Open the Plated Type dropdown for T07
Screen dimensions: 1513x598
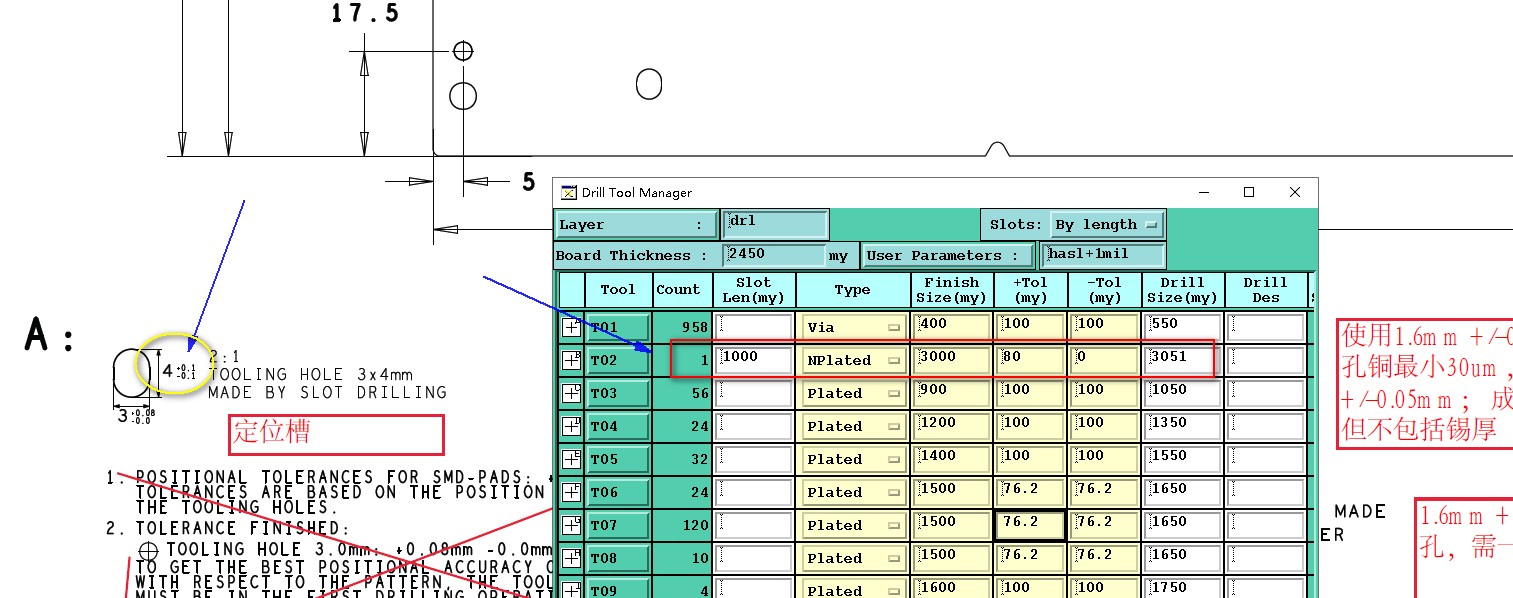pos(854,525)
